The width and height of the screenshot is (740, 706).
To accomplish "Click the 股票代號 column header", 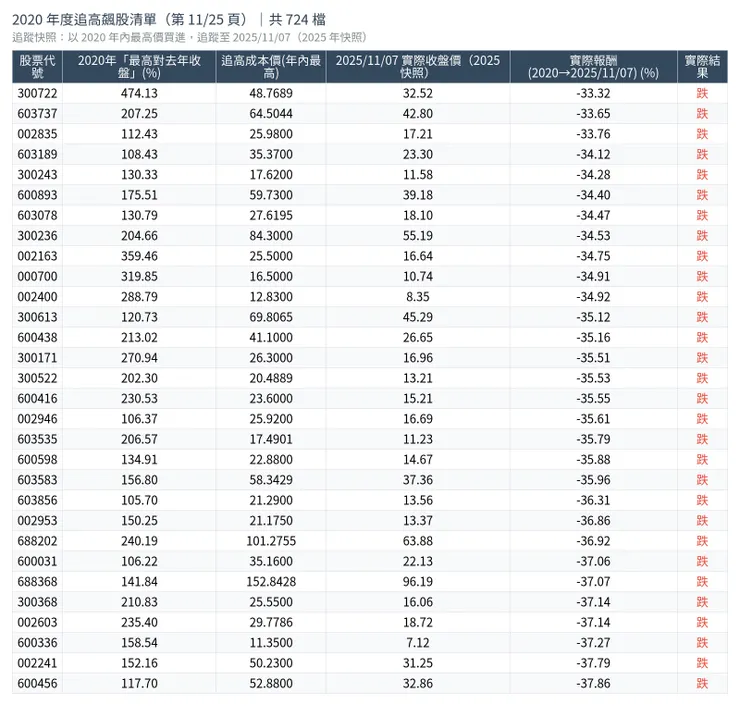I will click(x=37, y=67).
